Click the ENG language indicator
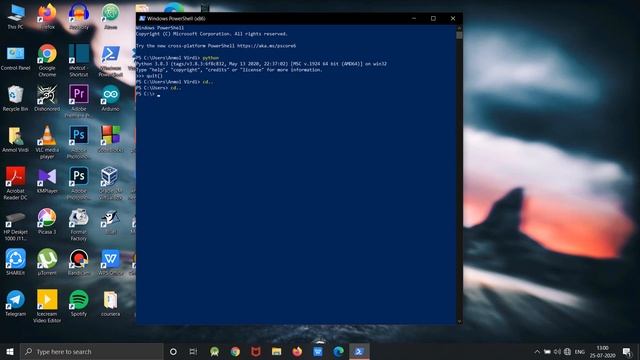The image size is (640, 360). point(580,352)
